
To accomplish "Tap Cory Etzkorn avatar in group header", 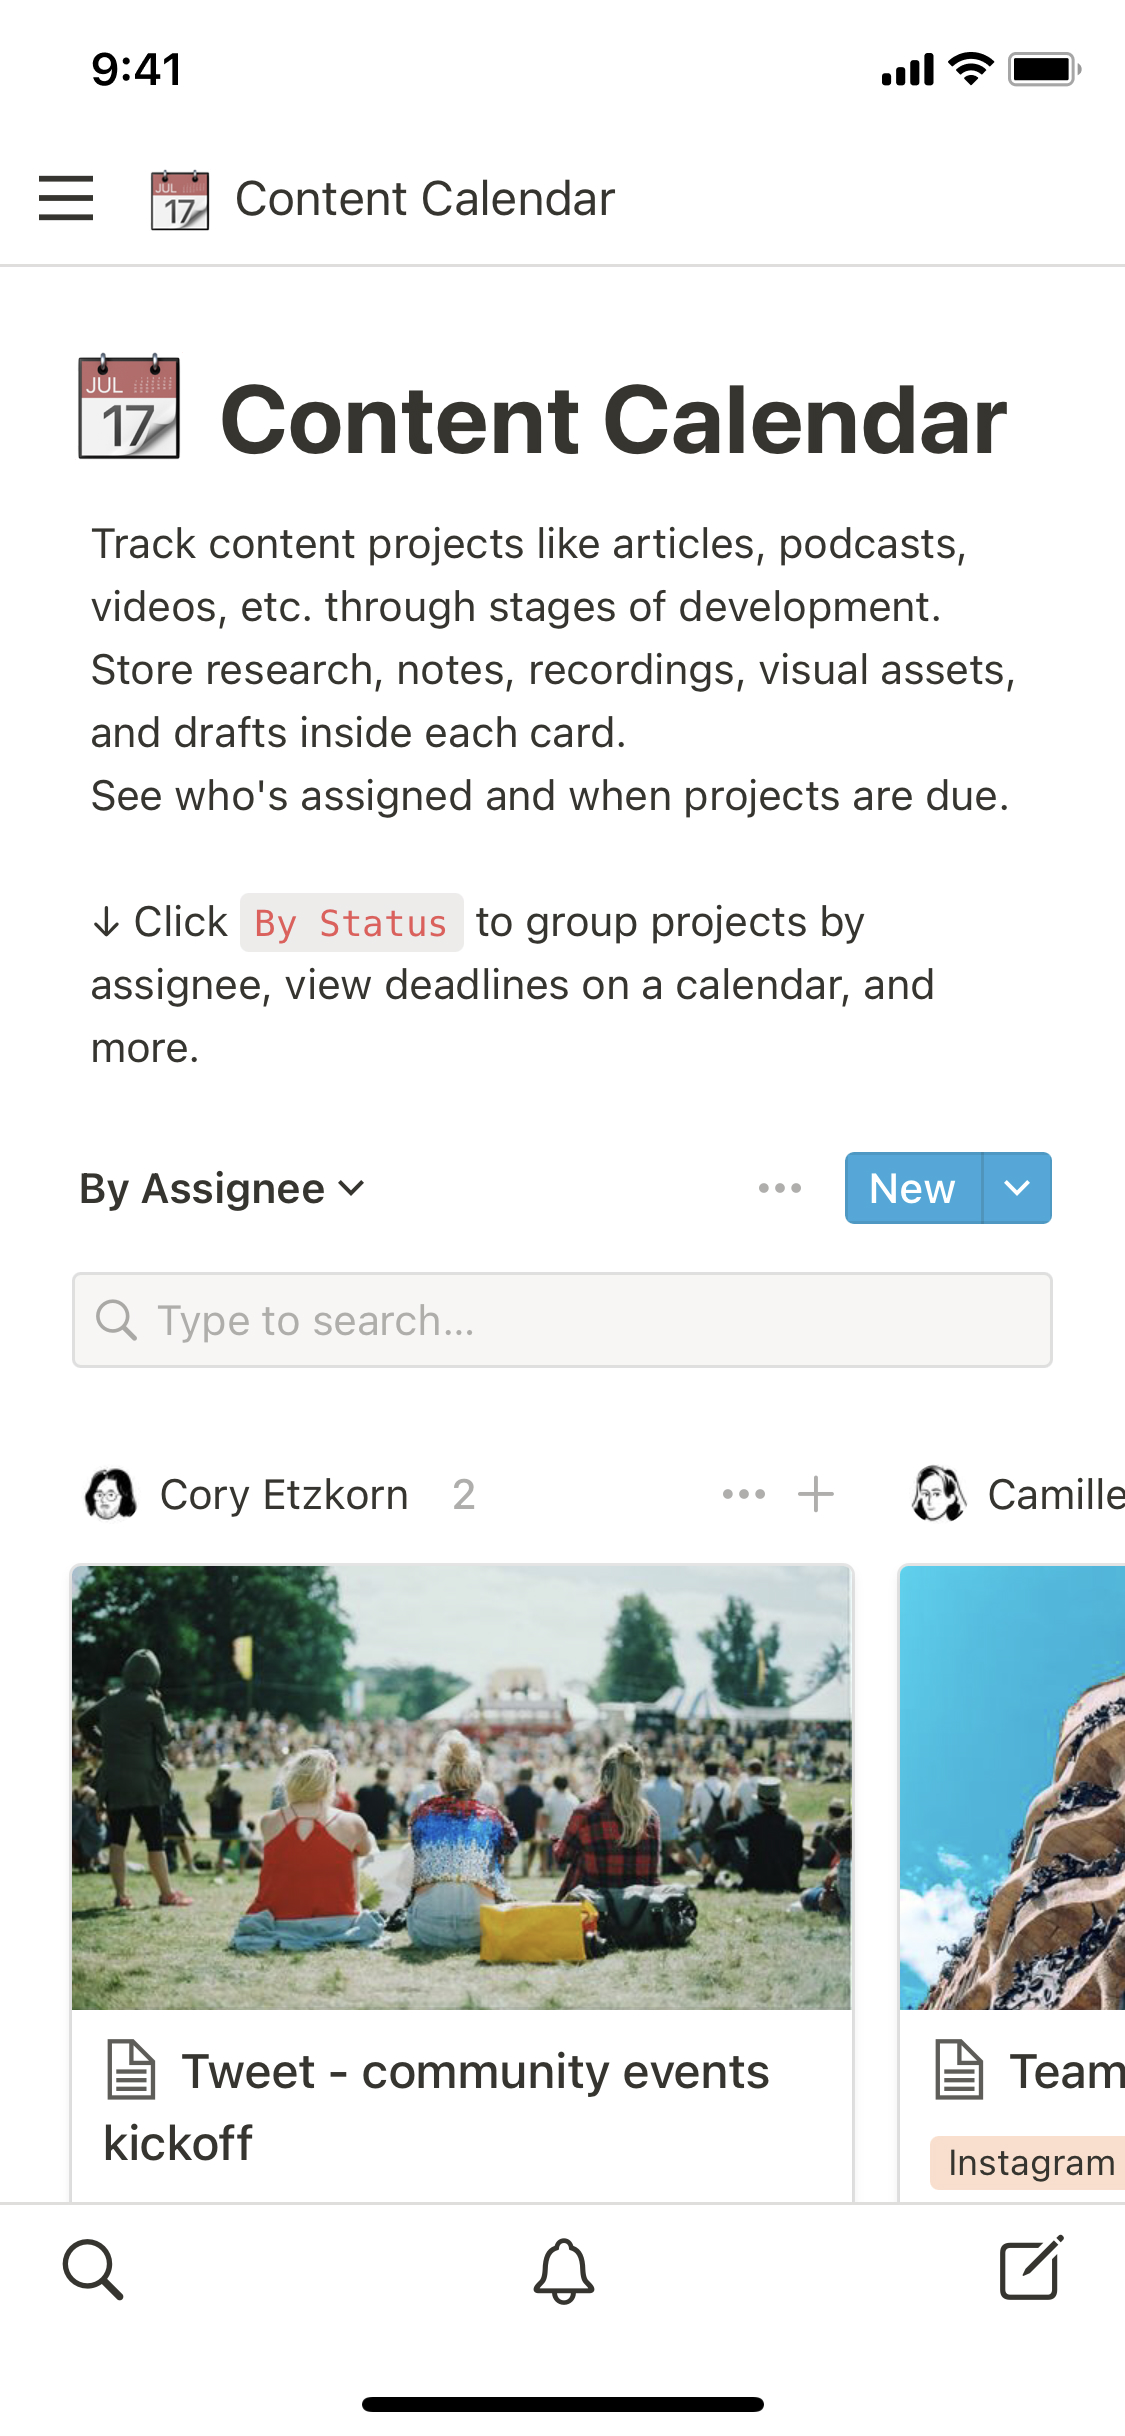I will tap(111, 1495).
